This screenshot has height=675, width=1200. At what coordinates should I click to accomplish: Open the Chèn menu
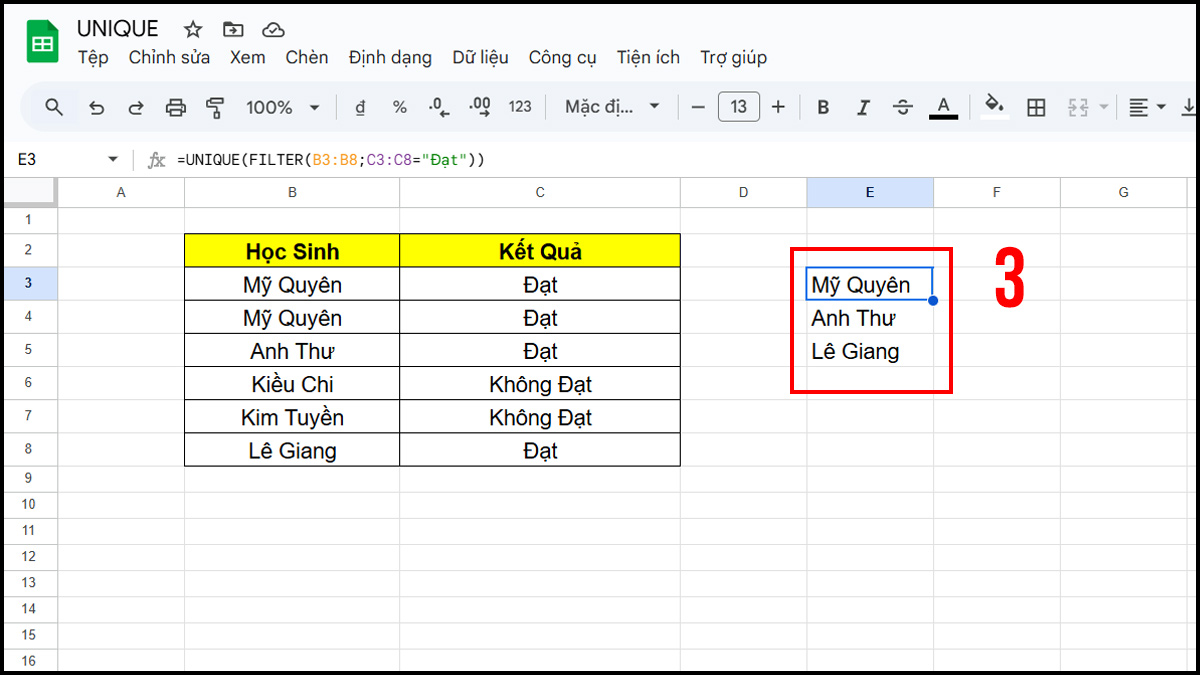coord(307,57)
